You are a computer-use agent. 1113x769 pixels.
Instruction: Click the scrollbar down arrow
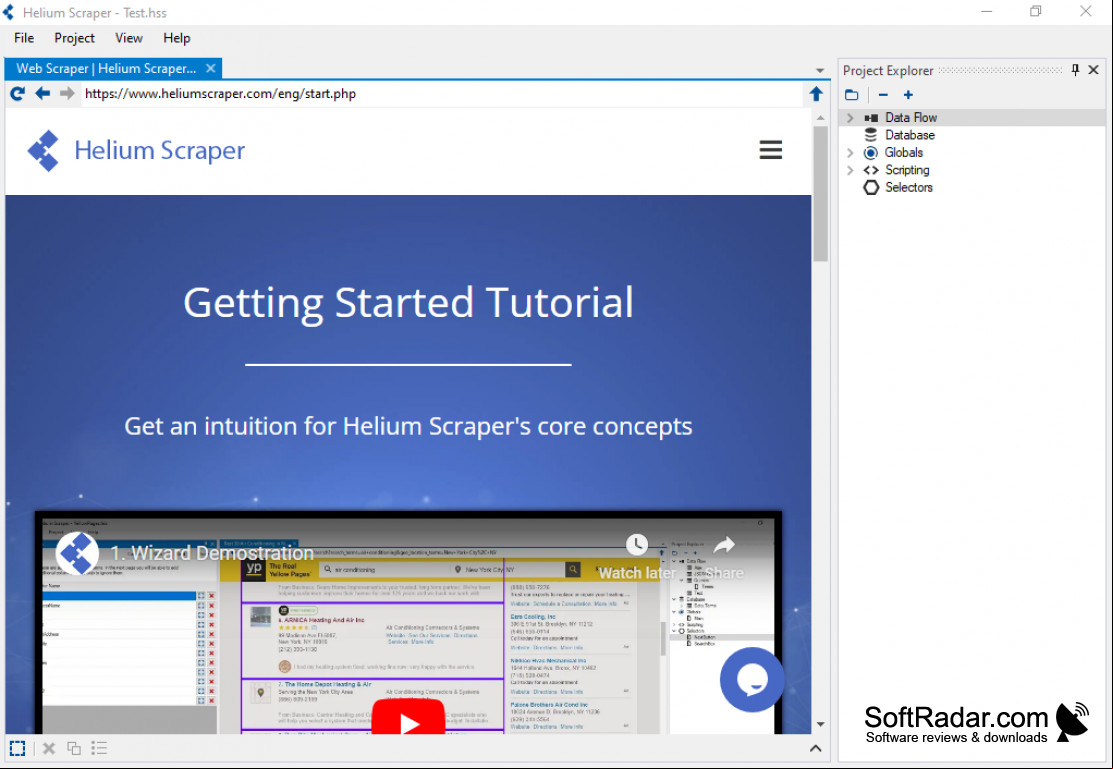click(x=820, y=725)
